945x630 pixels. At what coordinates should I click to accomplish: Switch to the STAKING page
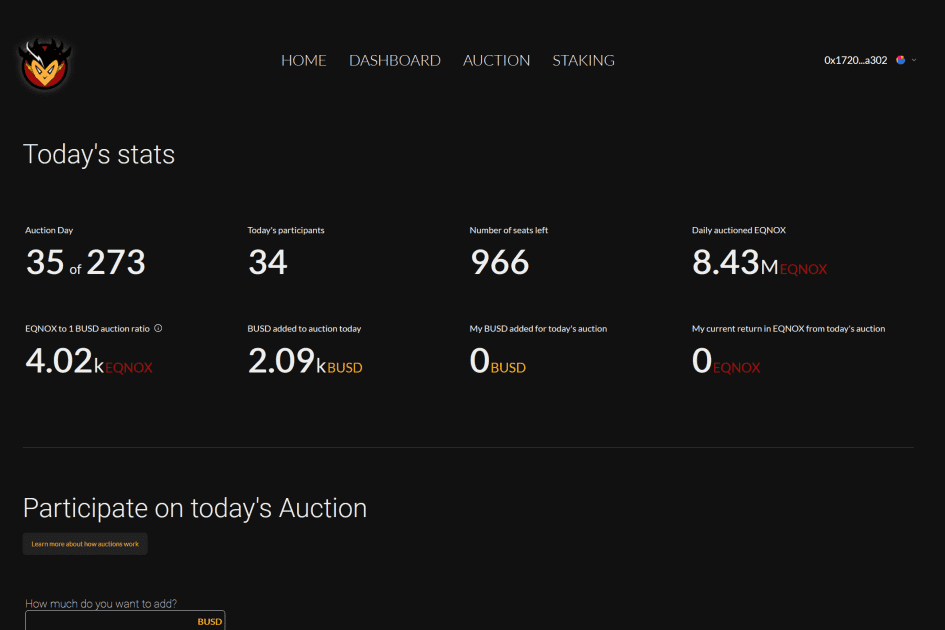pyautogui.click(x=583, y=61)
